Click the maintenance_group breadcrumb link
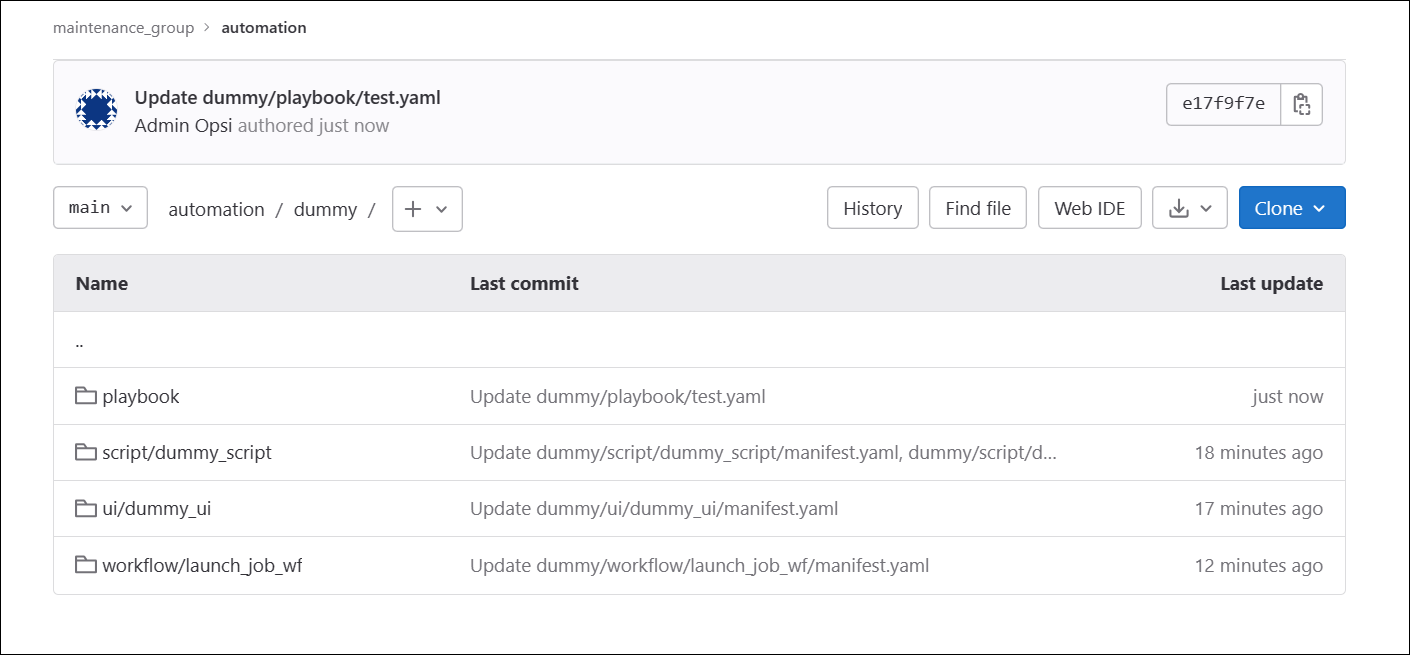This screenshot has width=1410, height=655. (124, 27)
